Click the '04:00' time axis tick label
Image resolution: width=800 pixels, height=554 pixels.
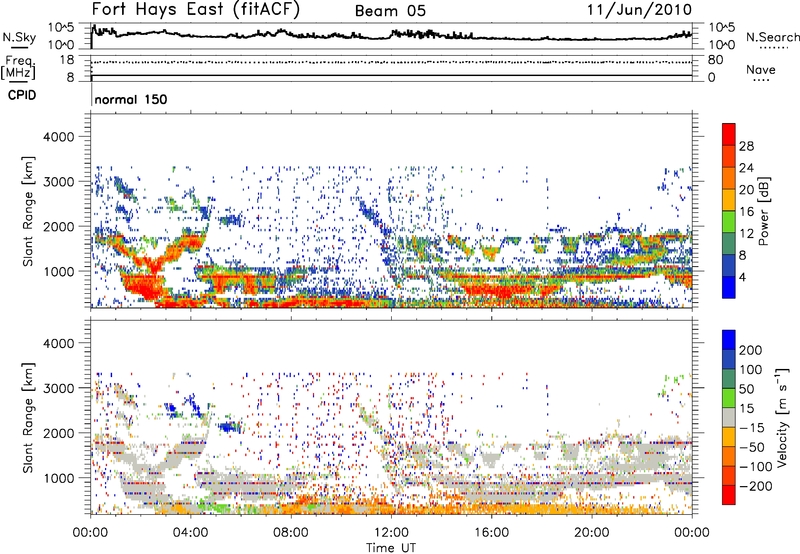click(190, 533)
